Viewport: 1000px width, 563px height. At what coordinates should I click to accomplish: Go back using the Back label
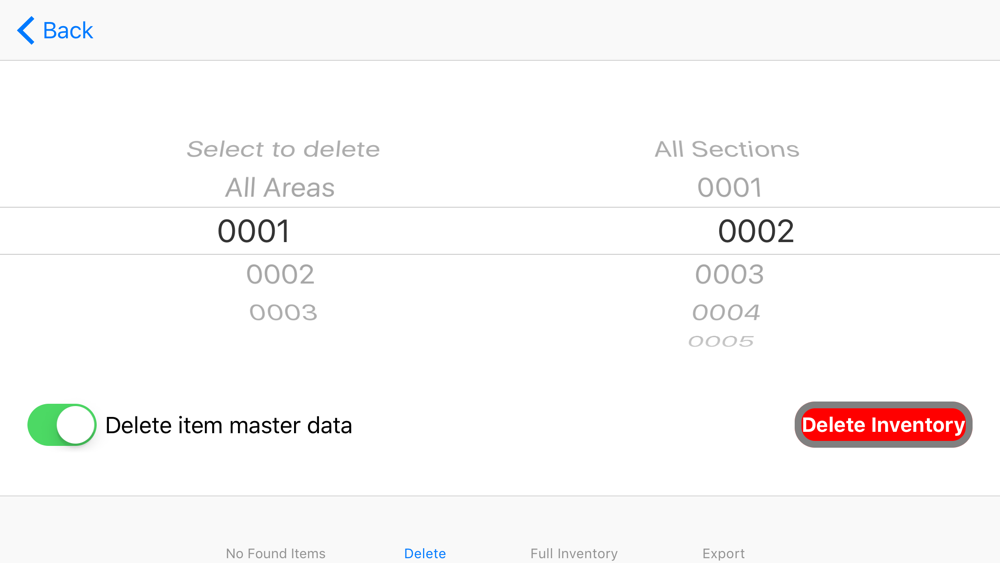tap(68, 31)
